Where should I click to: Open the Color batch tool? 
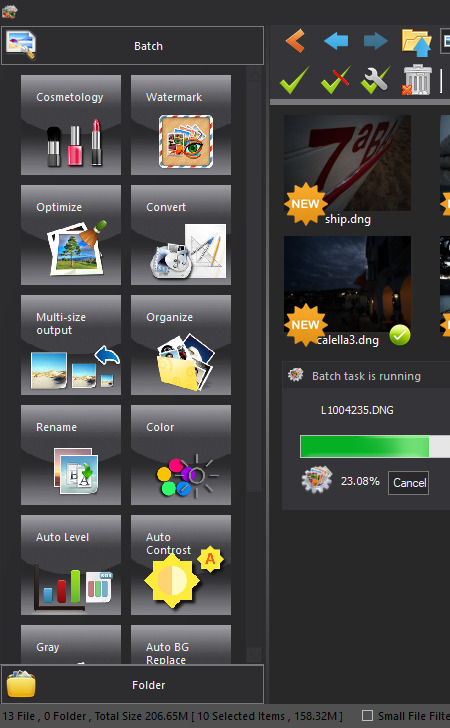[181, 455]
